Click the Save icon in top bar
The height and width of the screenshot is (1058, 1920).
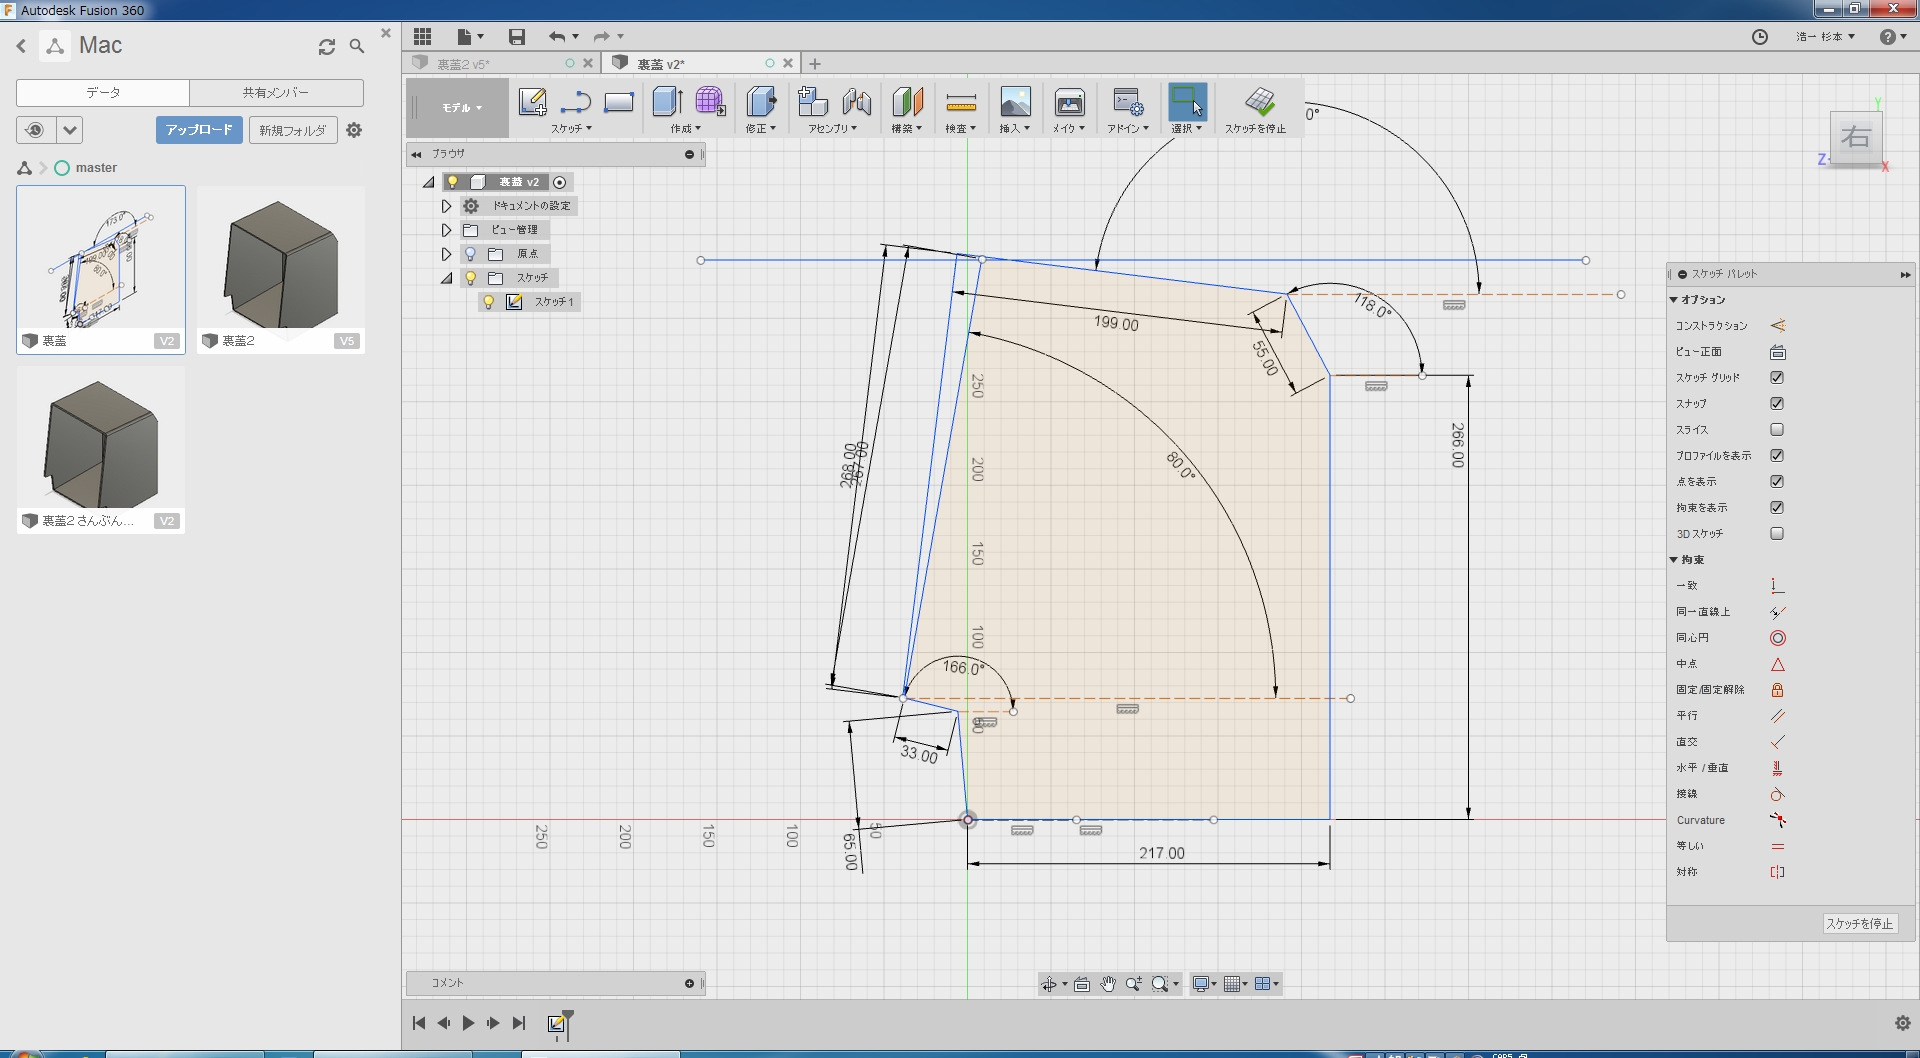coord(517,37)
